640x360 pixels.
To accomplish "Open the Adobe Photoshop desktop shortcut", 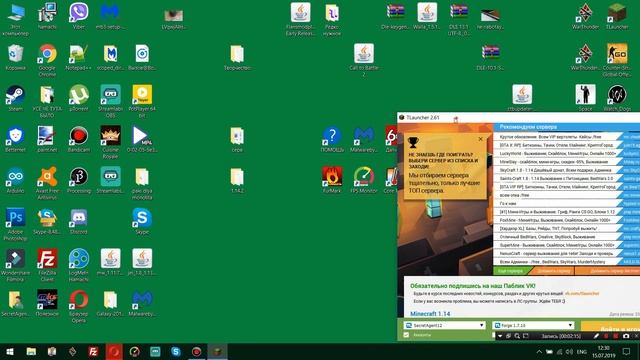I will point(16,224).
